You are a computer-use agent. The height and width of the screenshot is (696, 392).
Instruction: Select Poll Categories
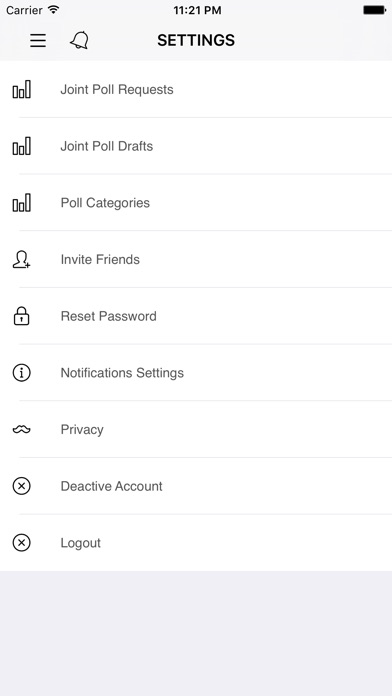click(196, 203)
